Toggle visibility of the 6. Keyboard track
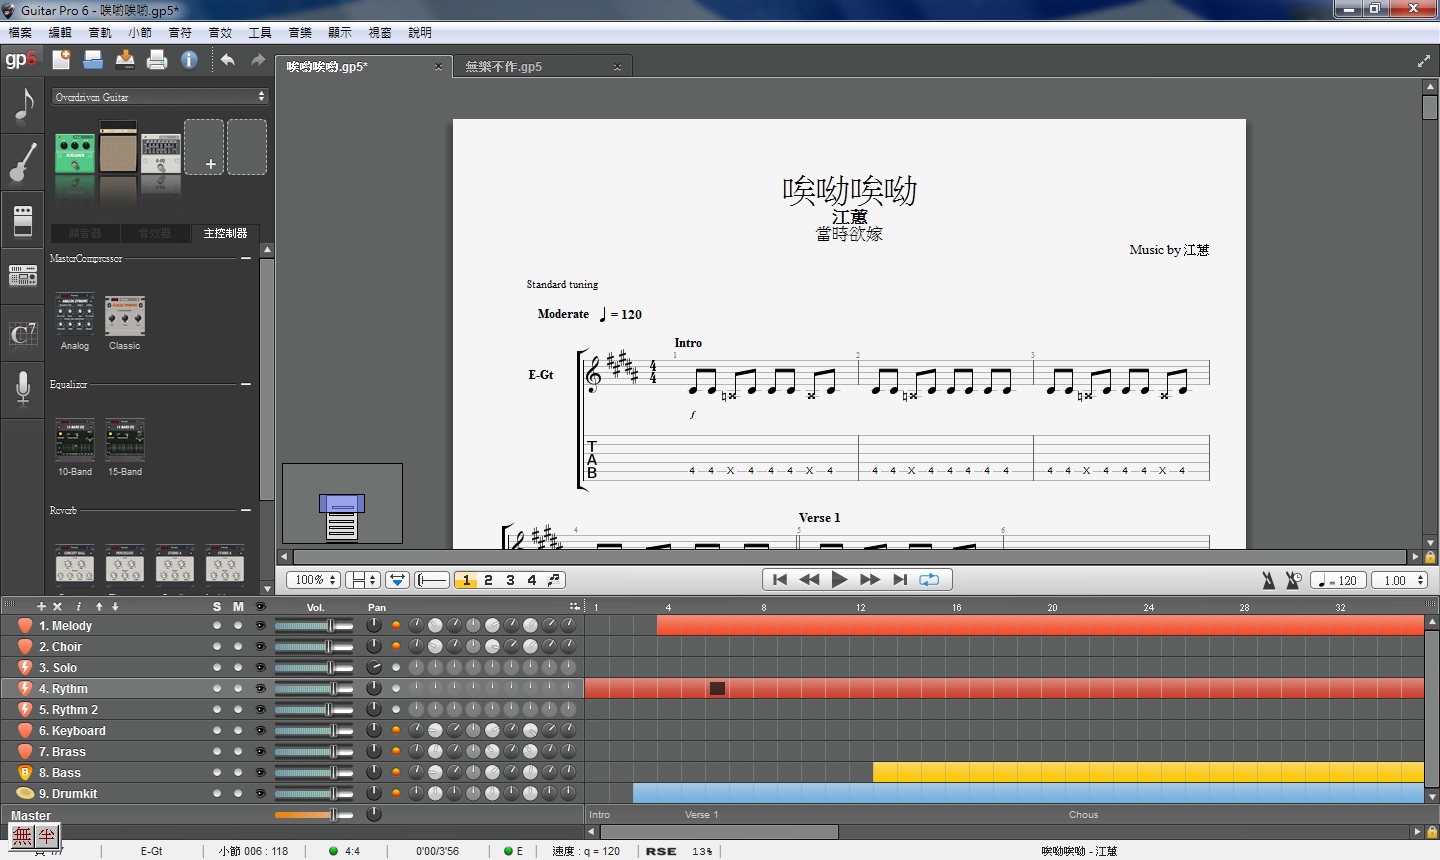This screenshot has width=1440, height=860. pyautogui.click(x=261, y=730)
